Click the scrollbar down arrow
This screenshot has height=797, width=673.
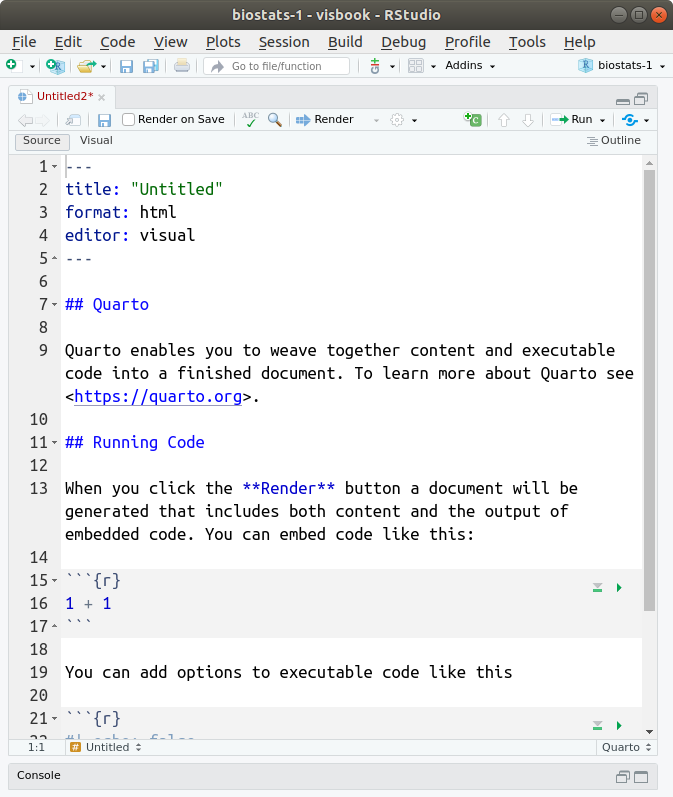pos(649,732)
